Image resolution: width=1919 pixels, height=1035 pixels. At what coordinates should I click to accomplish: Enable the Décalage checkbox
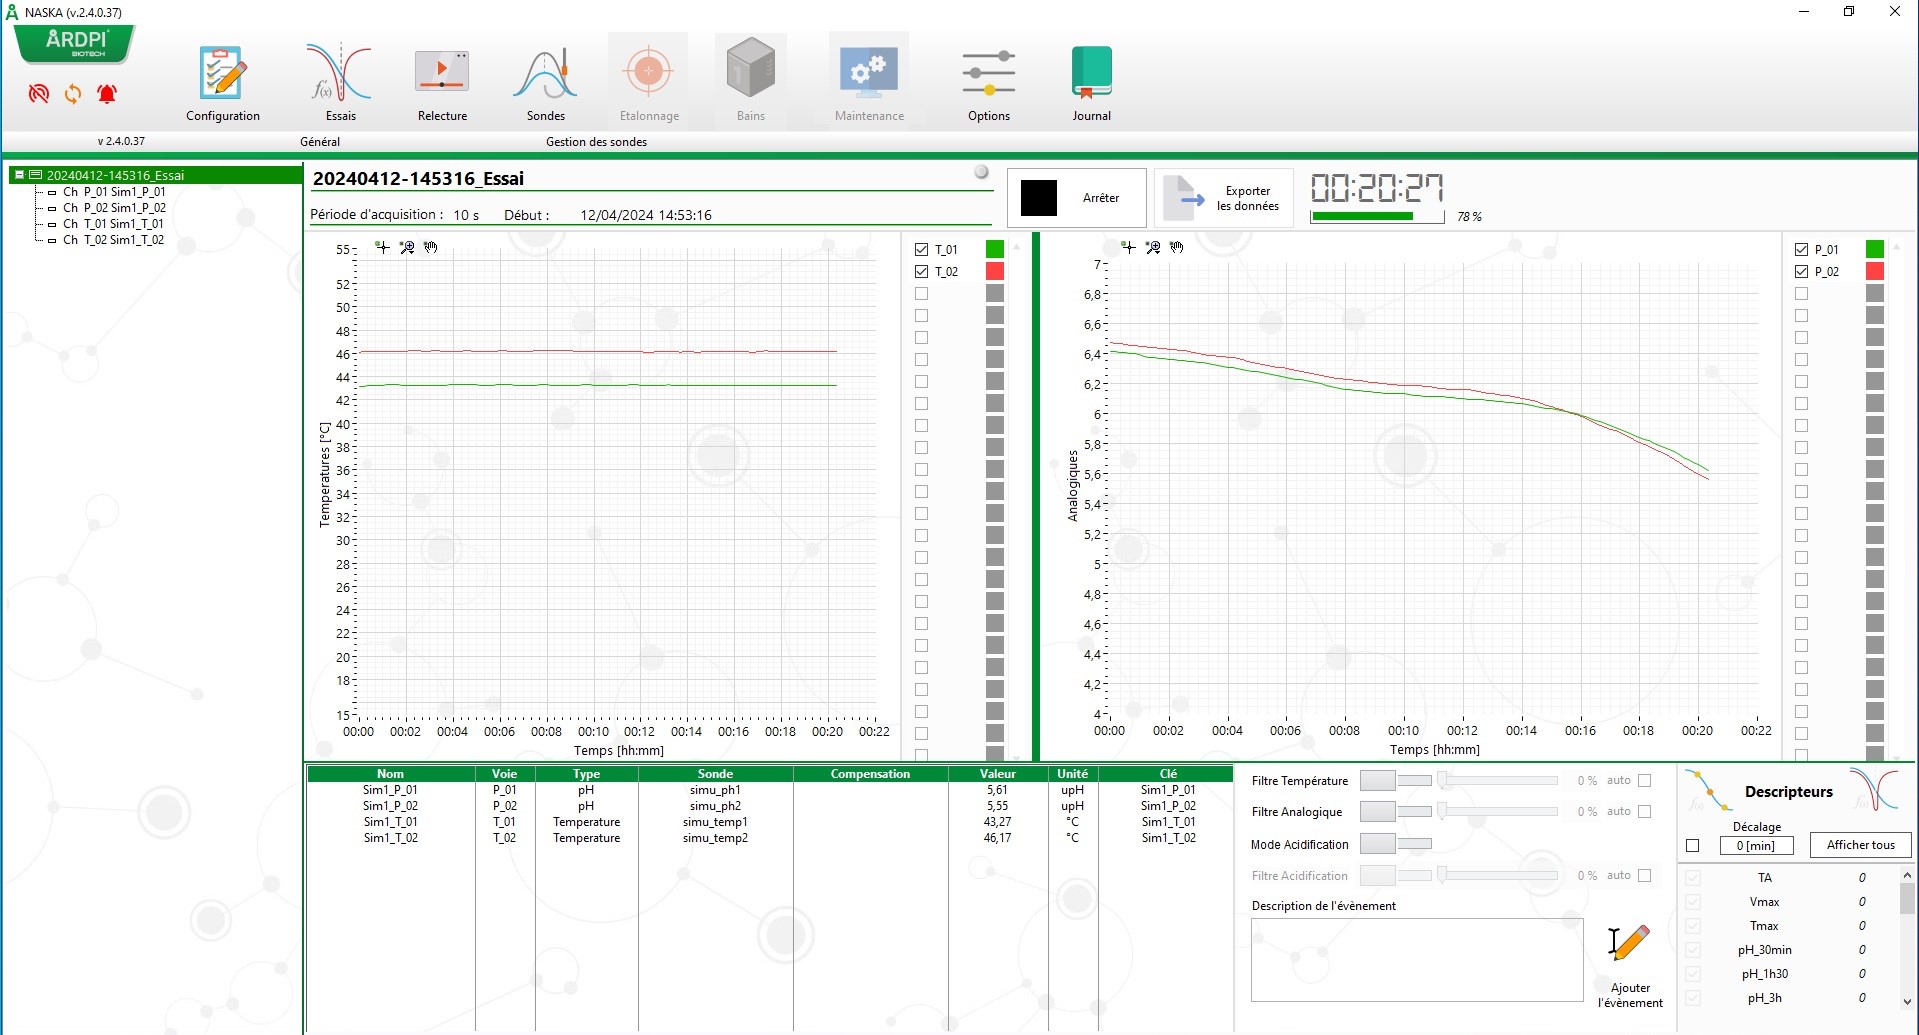(x=1692, y=846)
